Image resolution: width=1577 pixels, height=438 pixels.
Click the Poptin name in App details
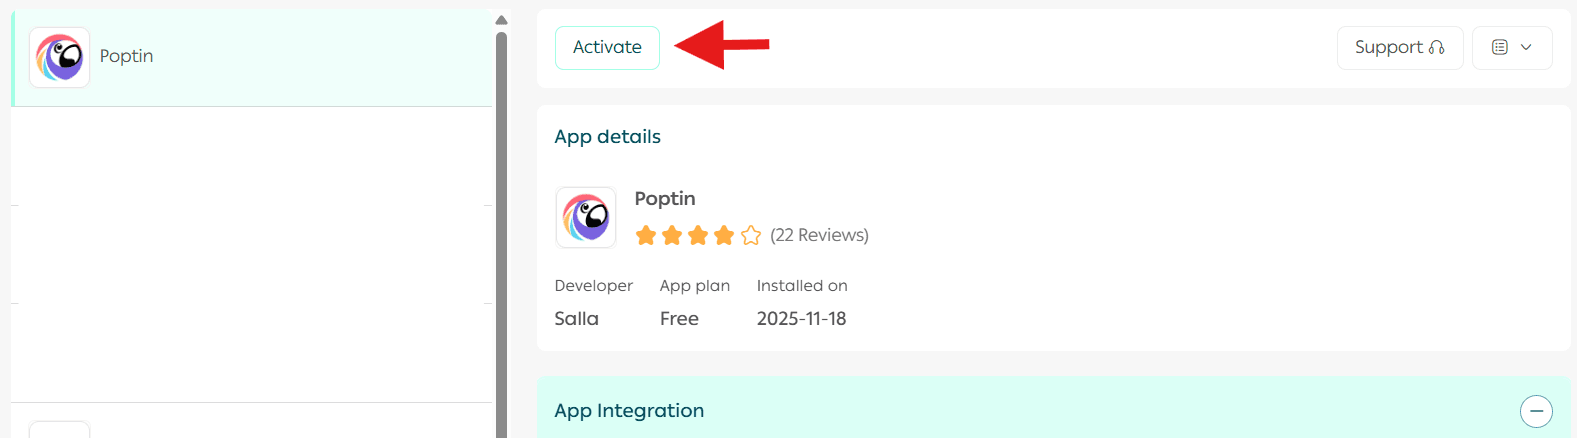coord(665,199)
